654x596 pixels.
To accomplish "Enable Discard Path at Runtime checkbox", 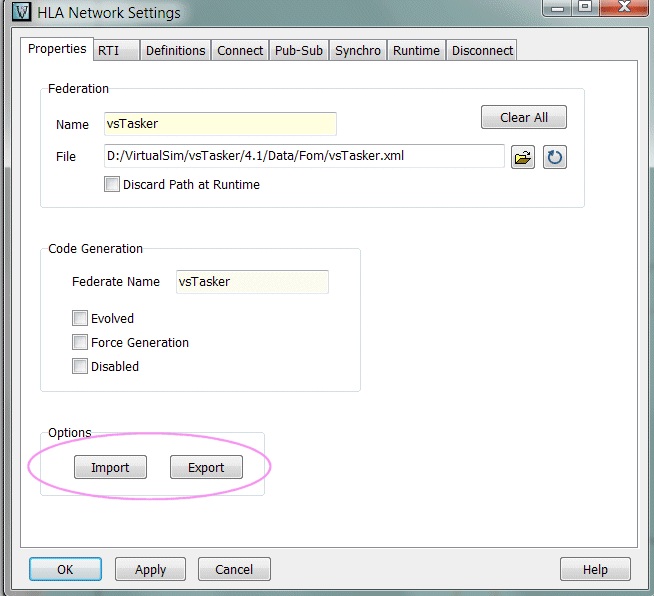I will 112,184.
